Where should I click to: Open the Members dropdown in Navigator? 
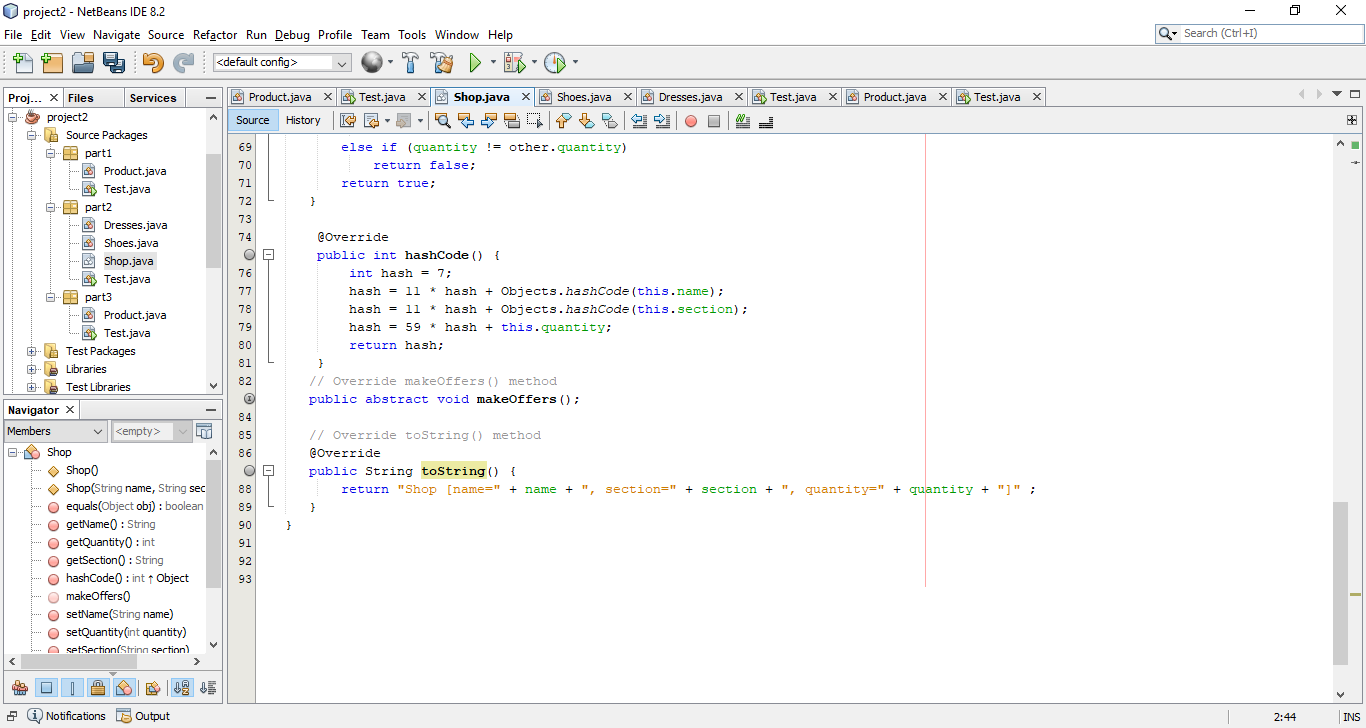(54, 430)
